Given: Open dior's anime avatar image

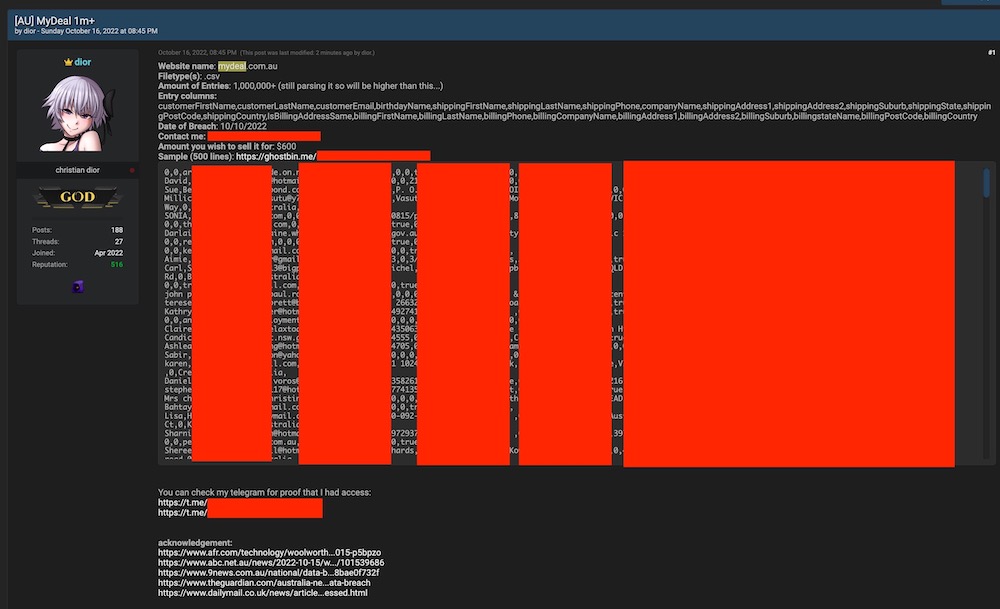Looking at the screenshot, I should click(x=78, y=114).
